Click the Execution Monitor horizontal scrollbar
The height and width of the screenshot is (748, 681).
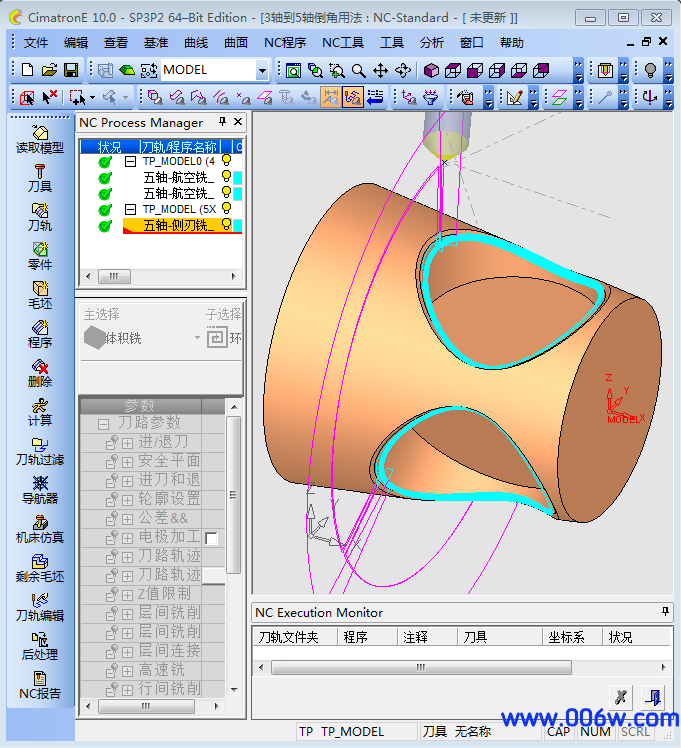pyautogui.click(x=421, y=667)
